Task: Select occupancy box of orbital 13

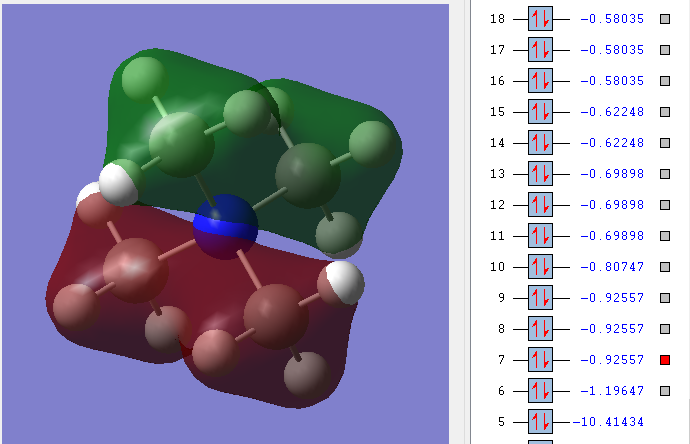Action: click(540, 174)
